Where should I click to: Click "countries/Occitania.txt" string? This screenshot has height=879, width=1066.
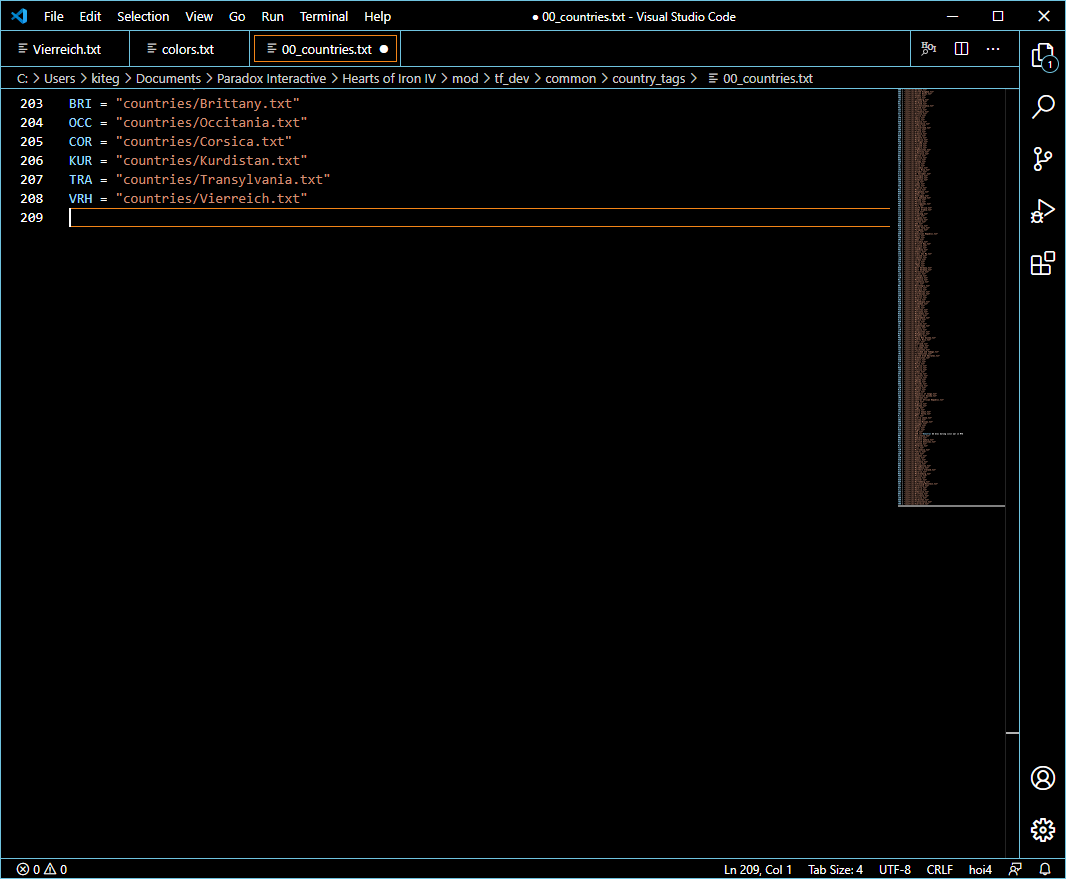point(211,122)
